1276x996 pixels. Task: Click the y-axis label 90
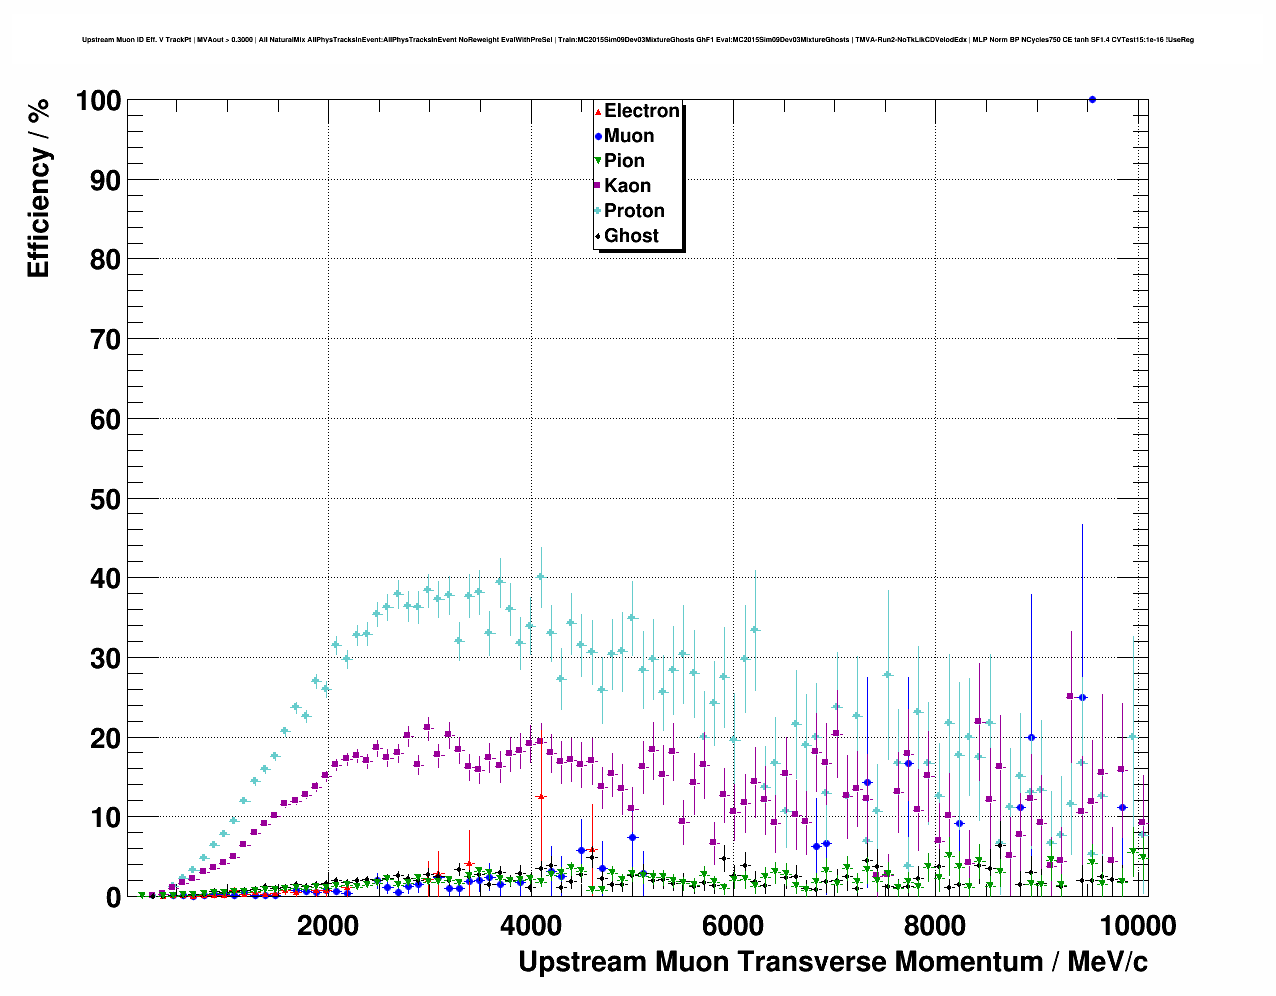coord(105,180)
